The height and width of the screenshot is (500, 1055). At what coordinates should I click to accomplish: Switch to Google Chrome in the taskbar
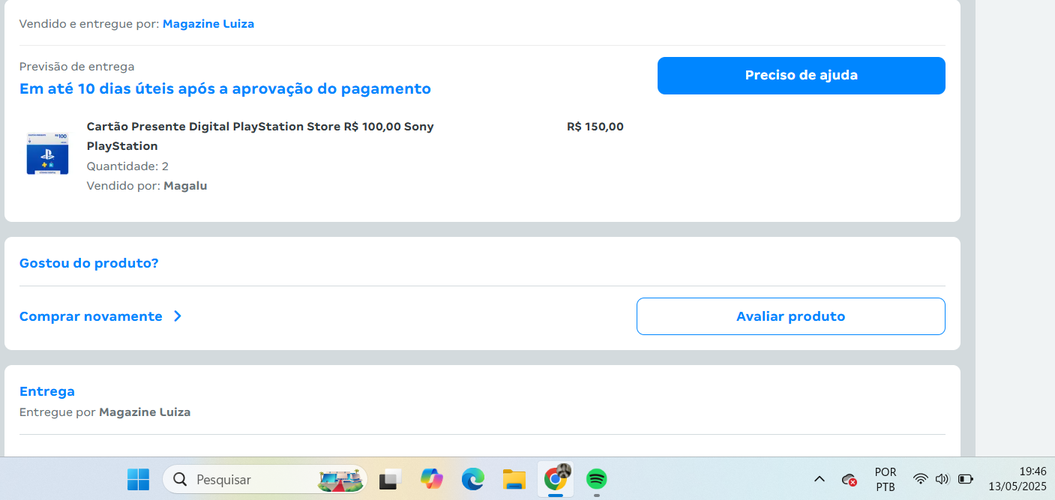[555, 479]
